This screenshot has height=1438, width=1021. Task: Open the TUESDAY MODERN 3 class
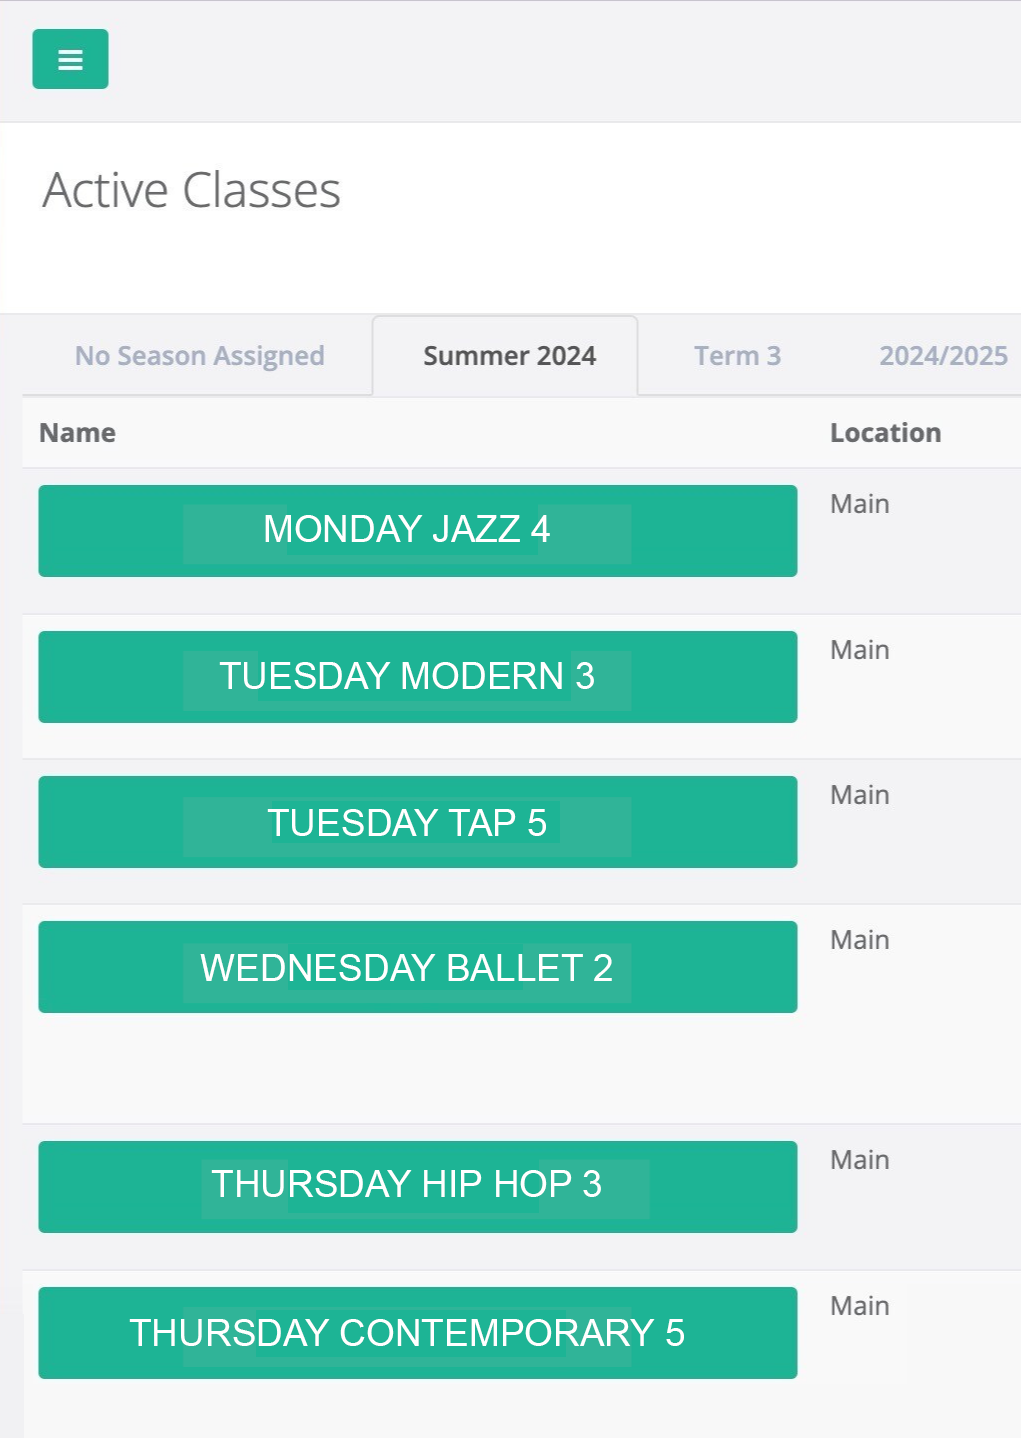(416, 676)
